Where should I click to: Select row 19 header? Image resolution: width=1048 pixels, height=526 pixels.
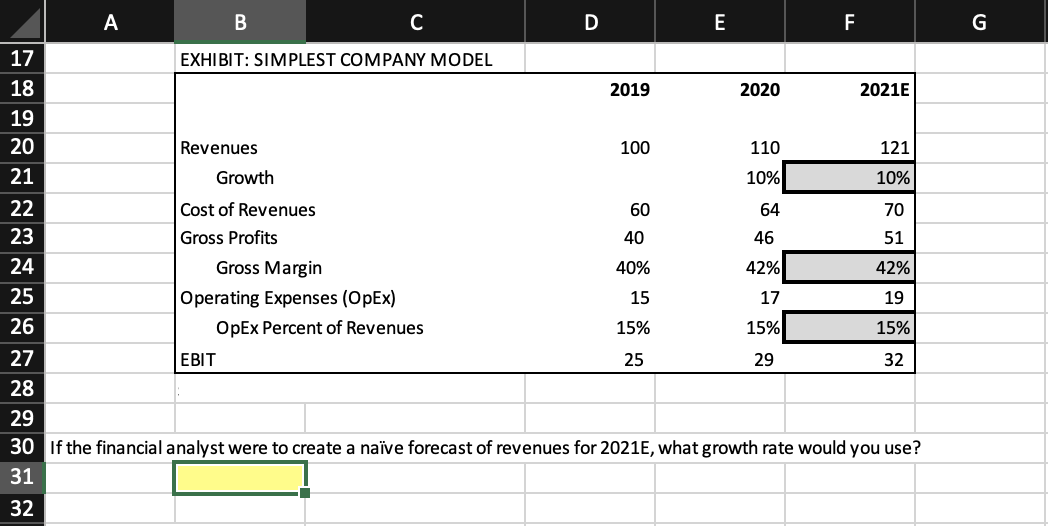pos(22,118)
